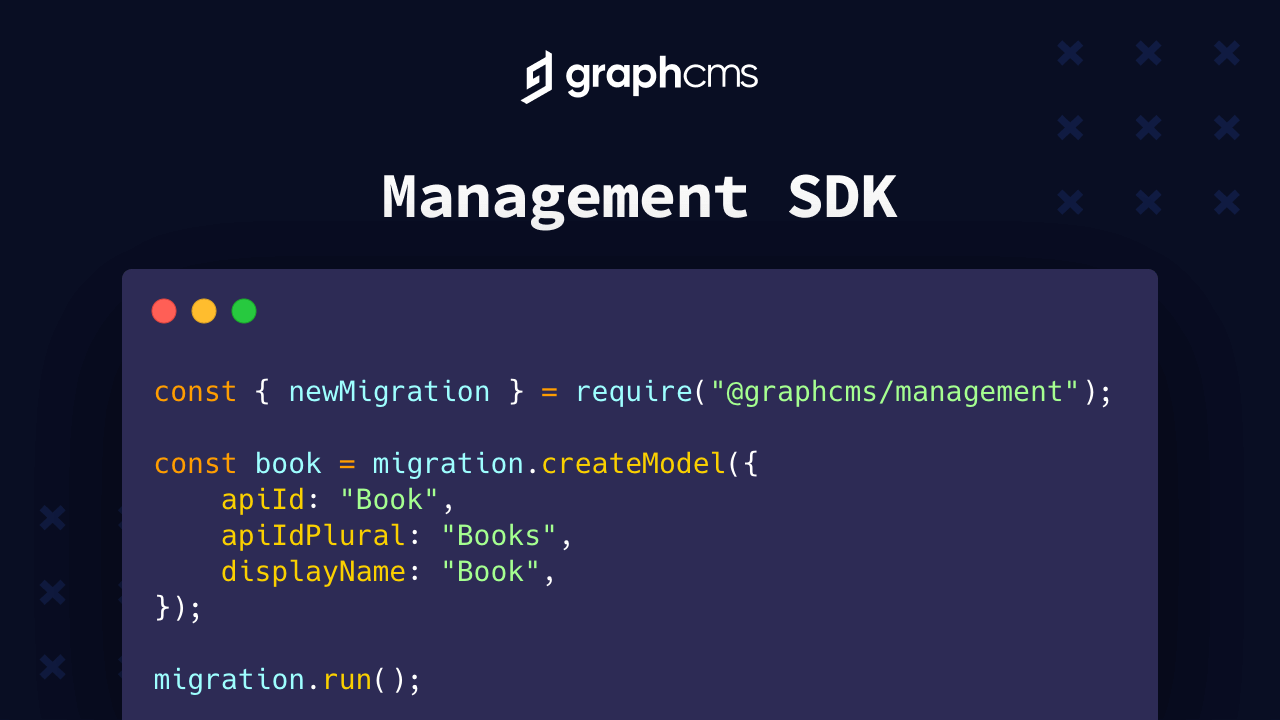
Task: Select the red traffic-light circle
Action: tap(164, 311)
